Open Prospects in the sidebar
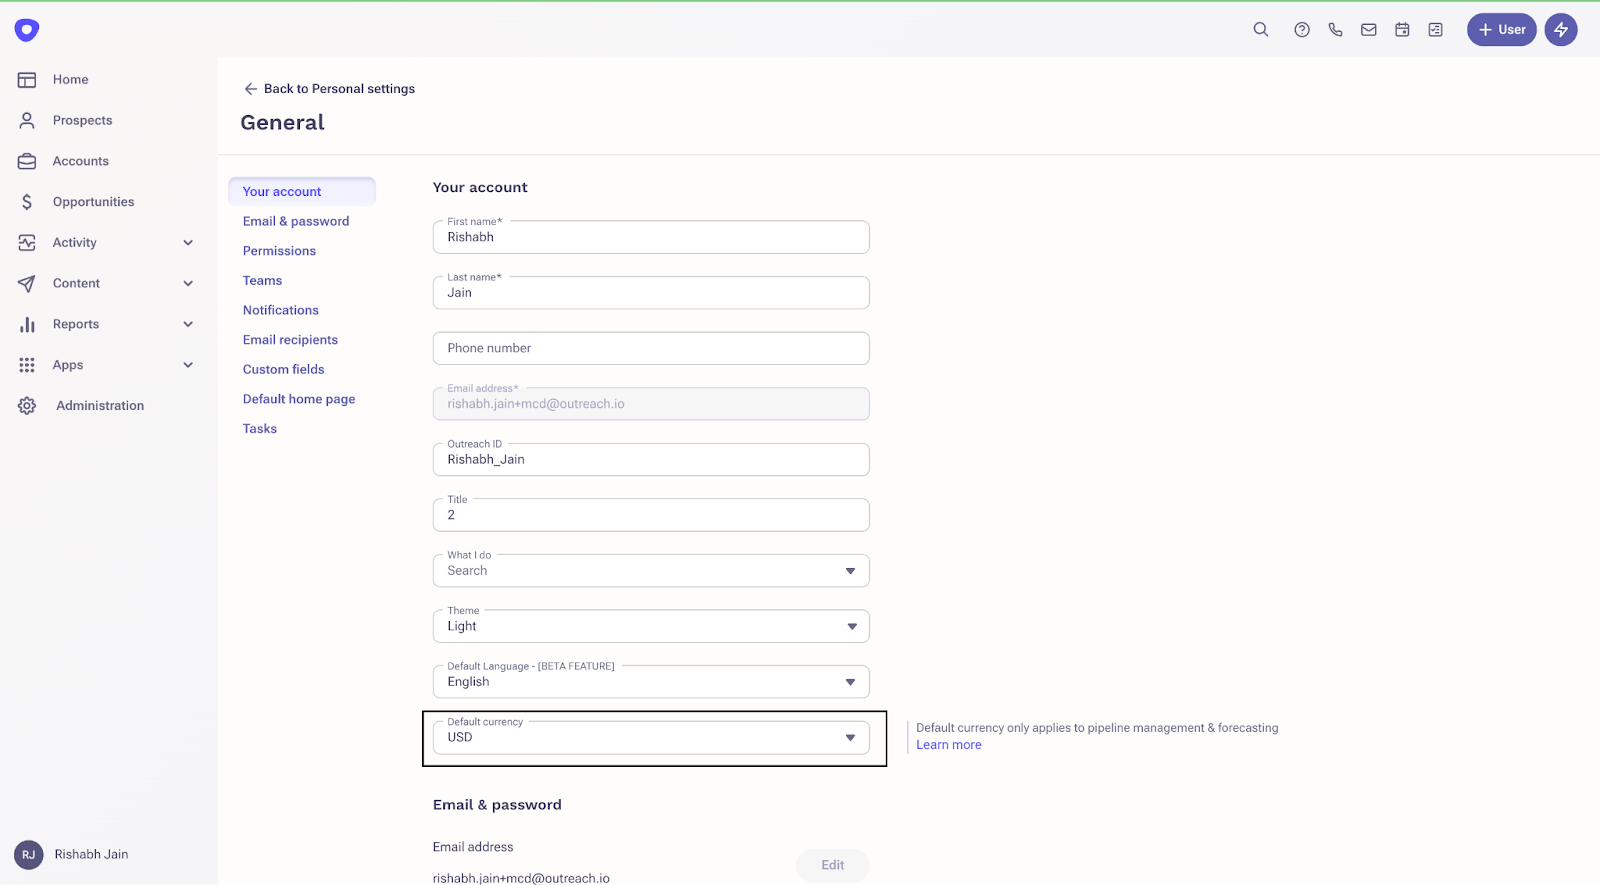Viewport: 1600px width, 885px height. (83, 120)
